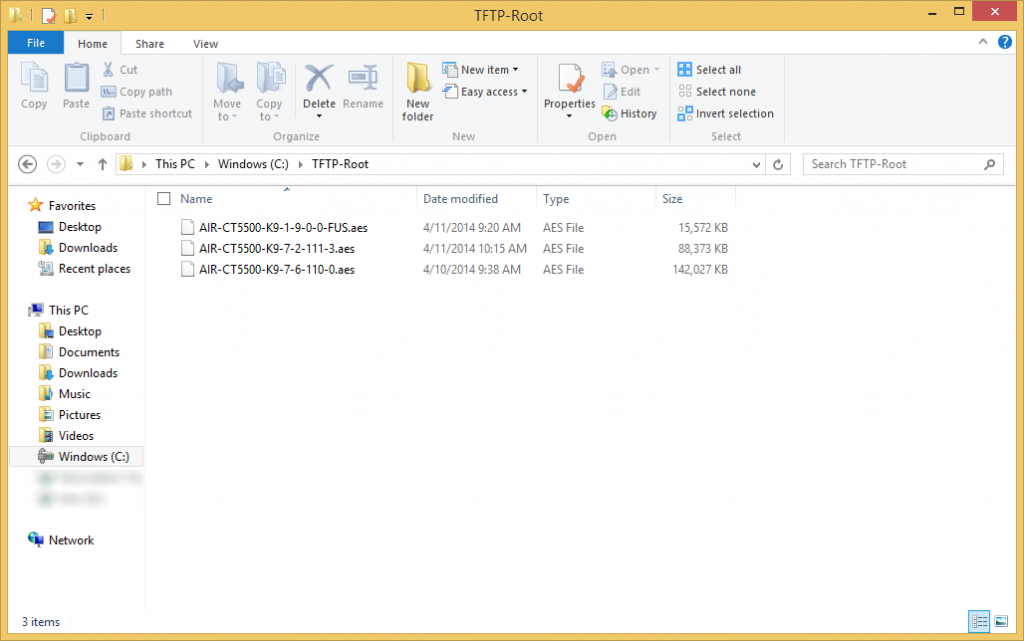Select the Delete icon
The width and height of the screenshot is (1024, 641).
click(318, 85)
